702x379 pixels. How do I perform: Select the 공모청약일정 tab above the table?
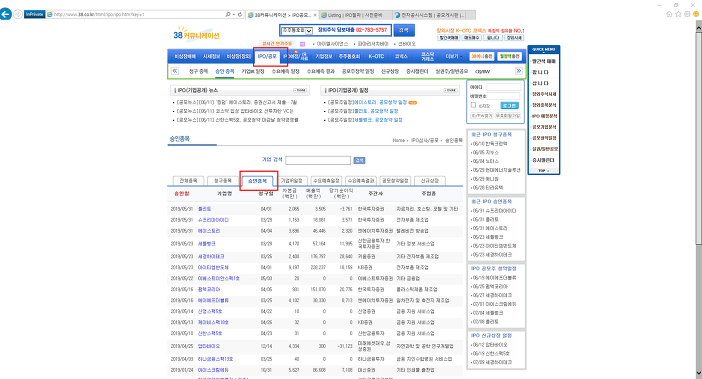[395, 181]
